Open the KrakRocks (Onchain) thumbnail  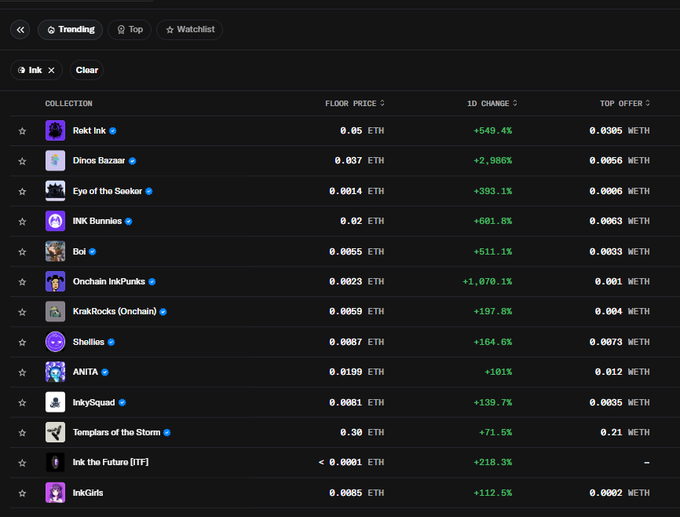(55, 311)
